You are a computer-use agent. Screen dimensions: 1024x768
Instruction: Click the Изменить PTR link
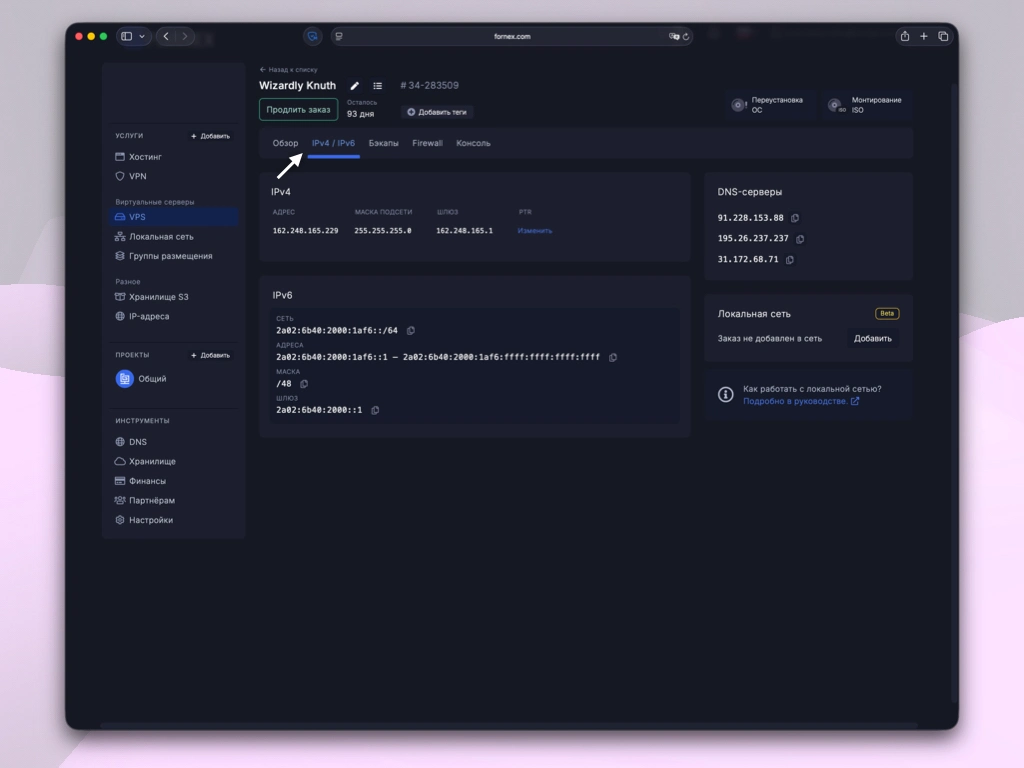[x=534, y=231]
